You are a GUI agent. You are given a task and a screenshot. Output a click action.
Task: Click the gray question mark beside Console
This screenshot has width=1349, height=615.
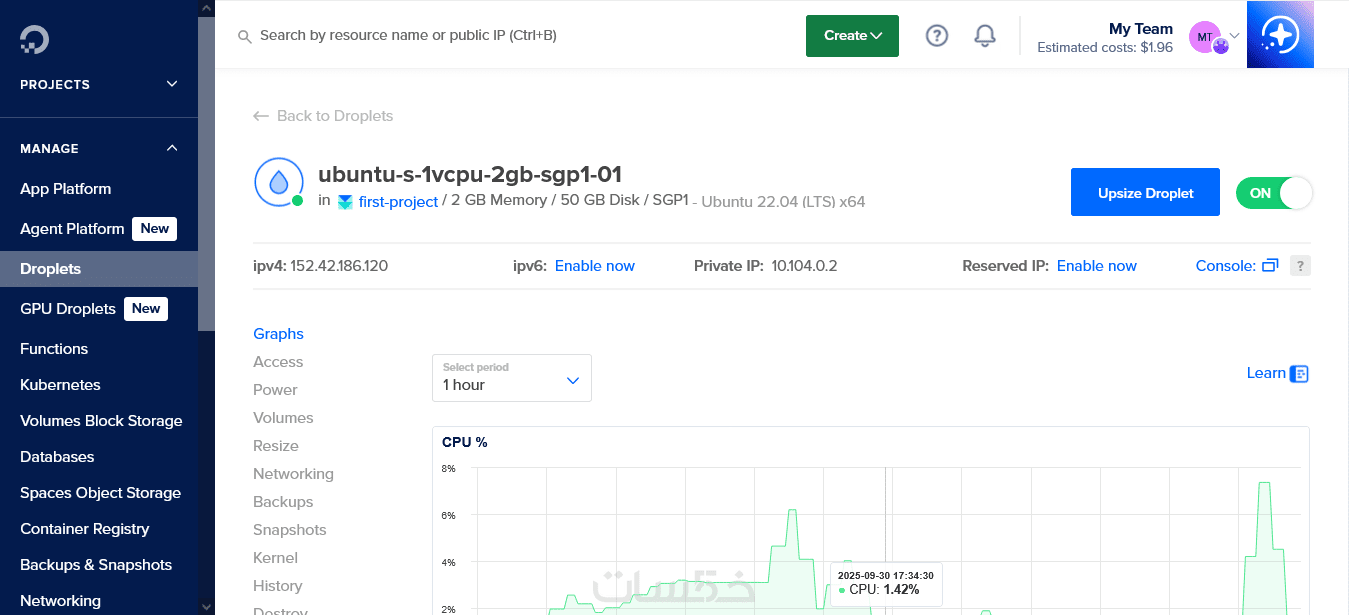[x=1300, y=266]
